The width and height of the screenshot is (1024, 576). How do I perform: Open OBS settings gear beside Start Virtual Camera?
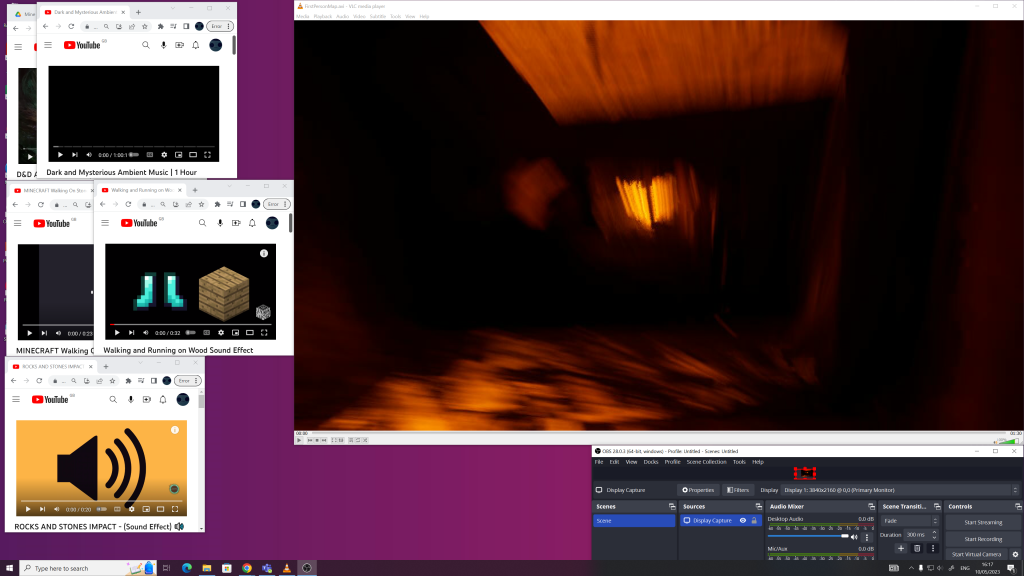[1015, 554]
